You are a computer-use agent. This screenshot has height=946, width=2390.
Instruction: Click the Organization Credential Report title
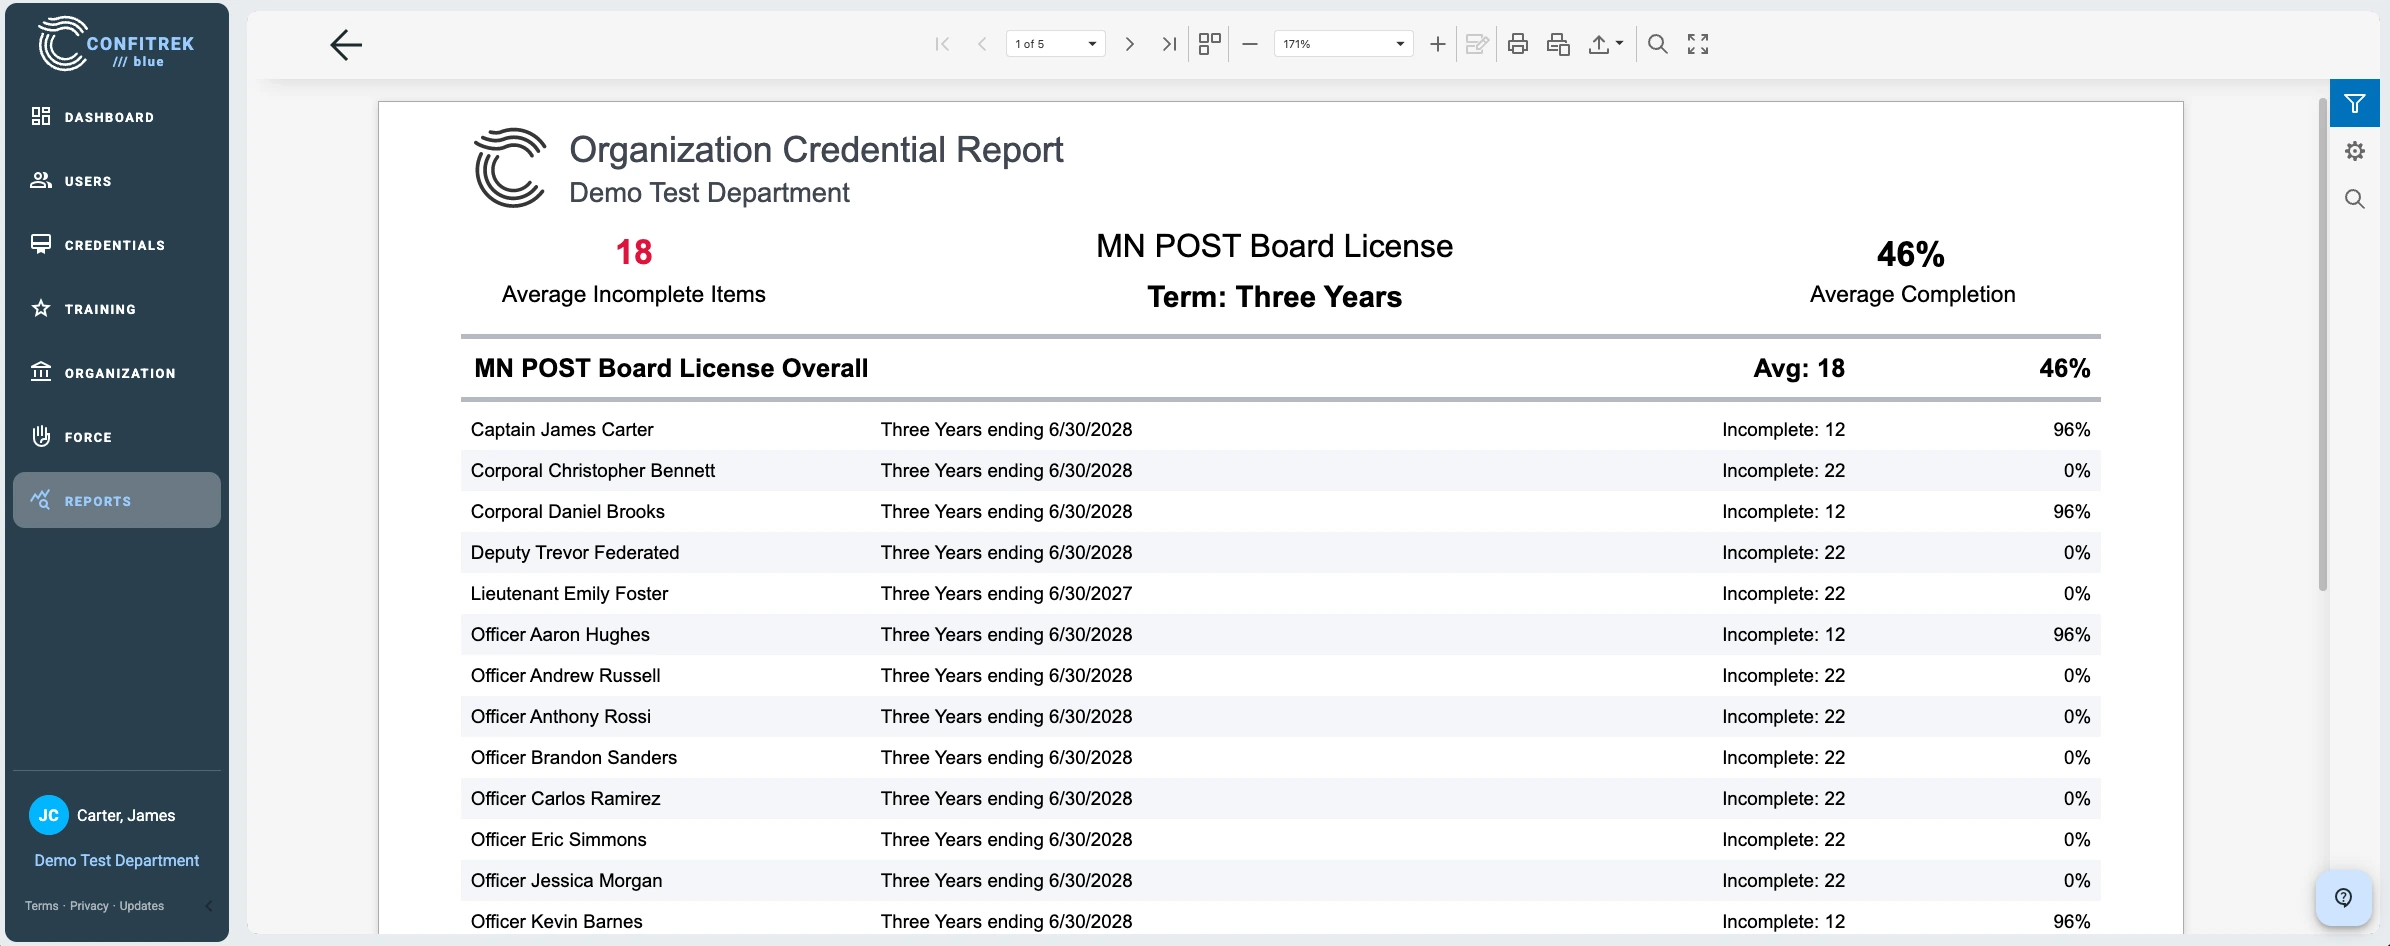816,150
